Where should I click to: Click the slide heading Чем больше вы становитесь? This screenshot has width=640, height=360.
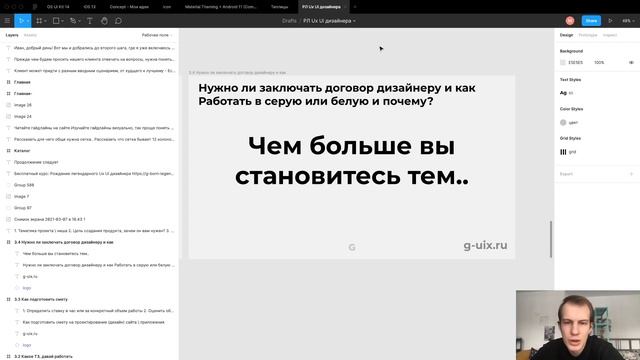click(351, 161)
